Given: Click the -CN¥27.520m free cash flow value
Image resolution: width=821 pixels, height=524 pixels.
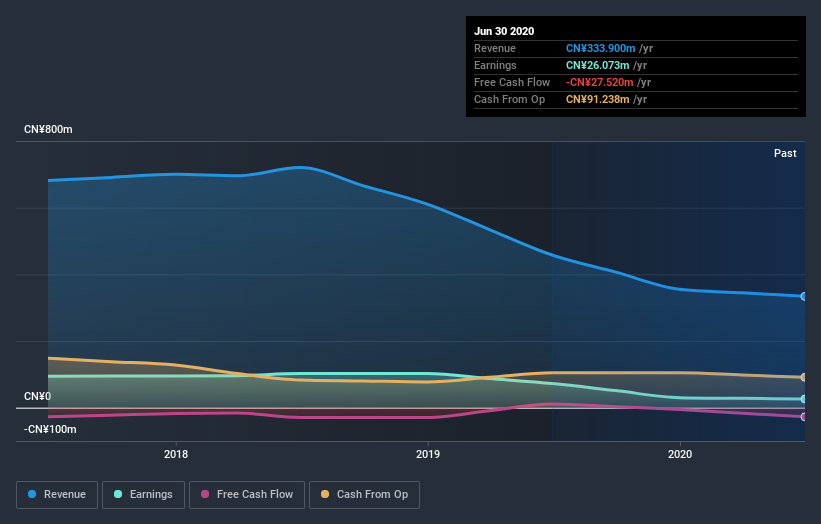Looking at the screenshot, I should pos(600,82).
